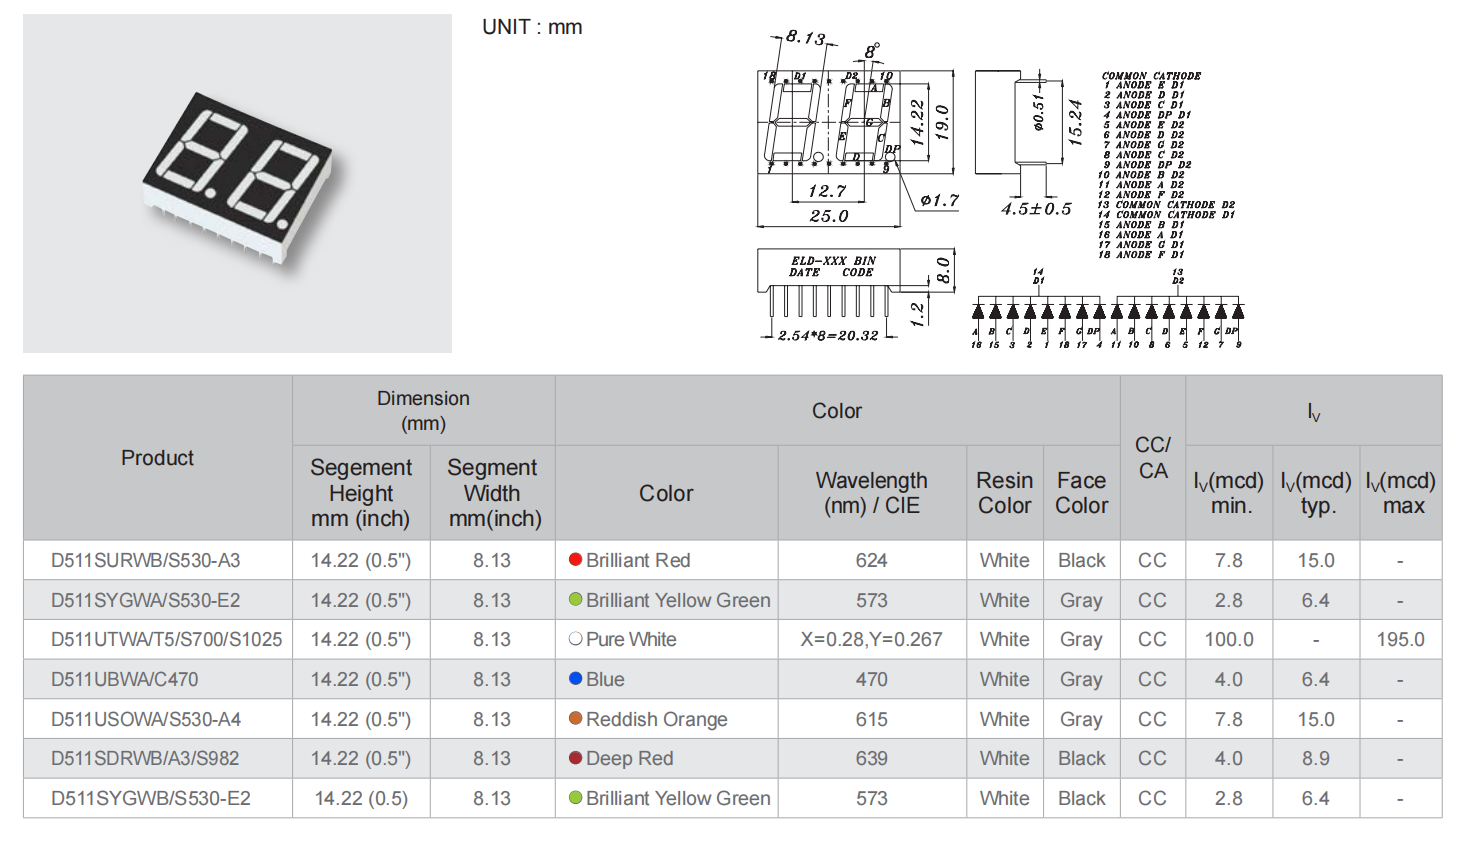1465x843 pixels.
Task: Click the blue dot beside Blue
Action: pyautogui.click(x=575, y=679)
